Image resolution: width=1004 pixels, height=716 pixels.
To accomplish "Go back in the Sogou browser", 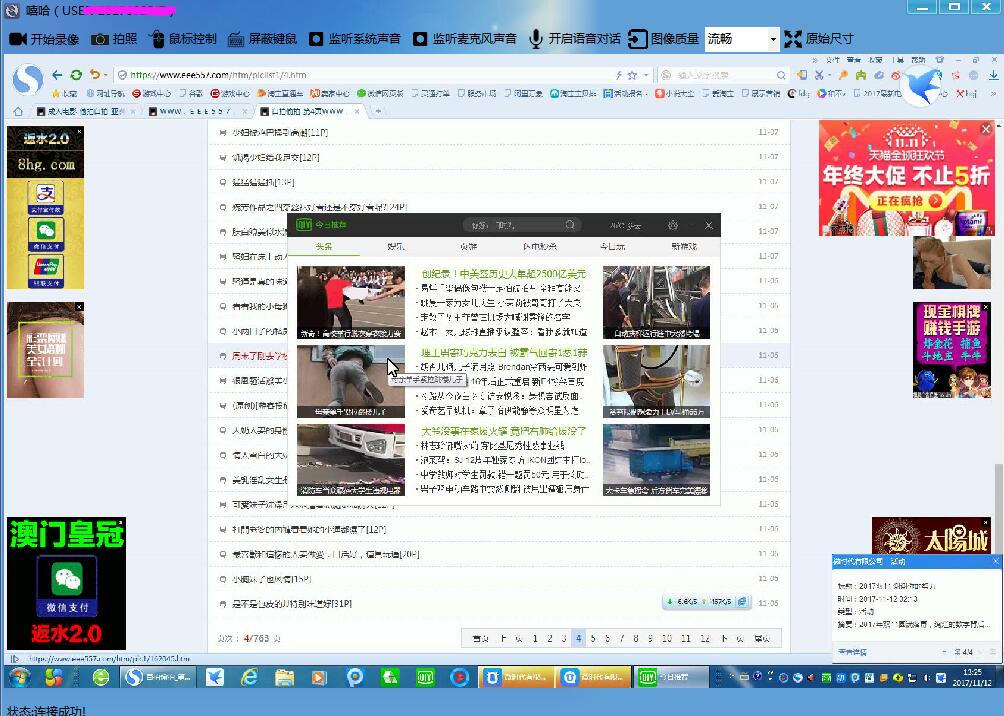I will (x=57, y=75).
